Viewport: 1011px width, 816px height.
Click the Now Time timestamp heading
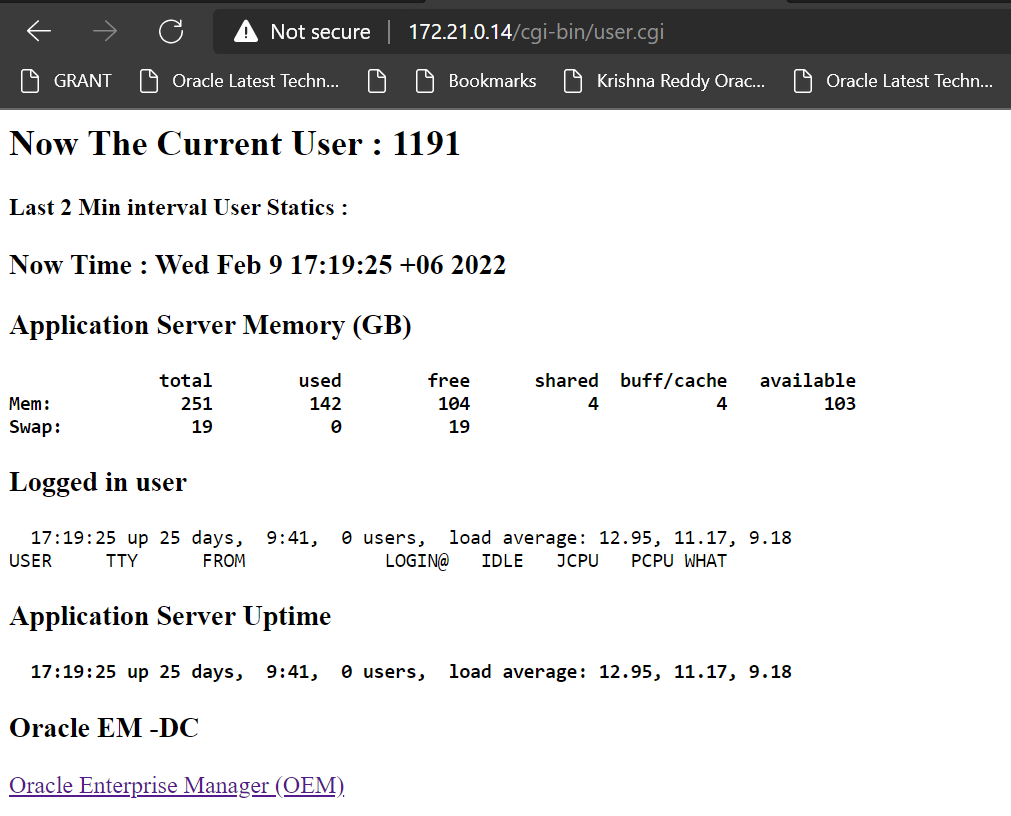pos(257,265)
